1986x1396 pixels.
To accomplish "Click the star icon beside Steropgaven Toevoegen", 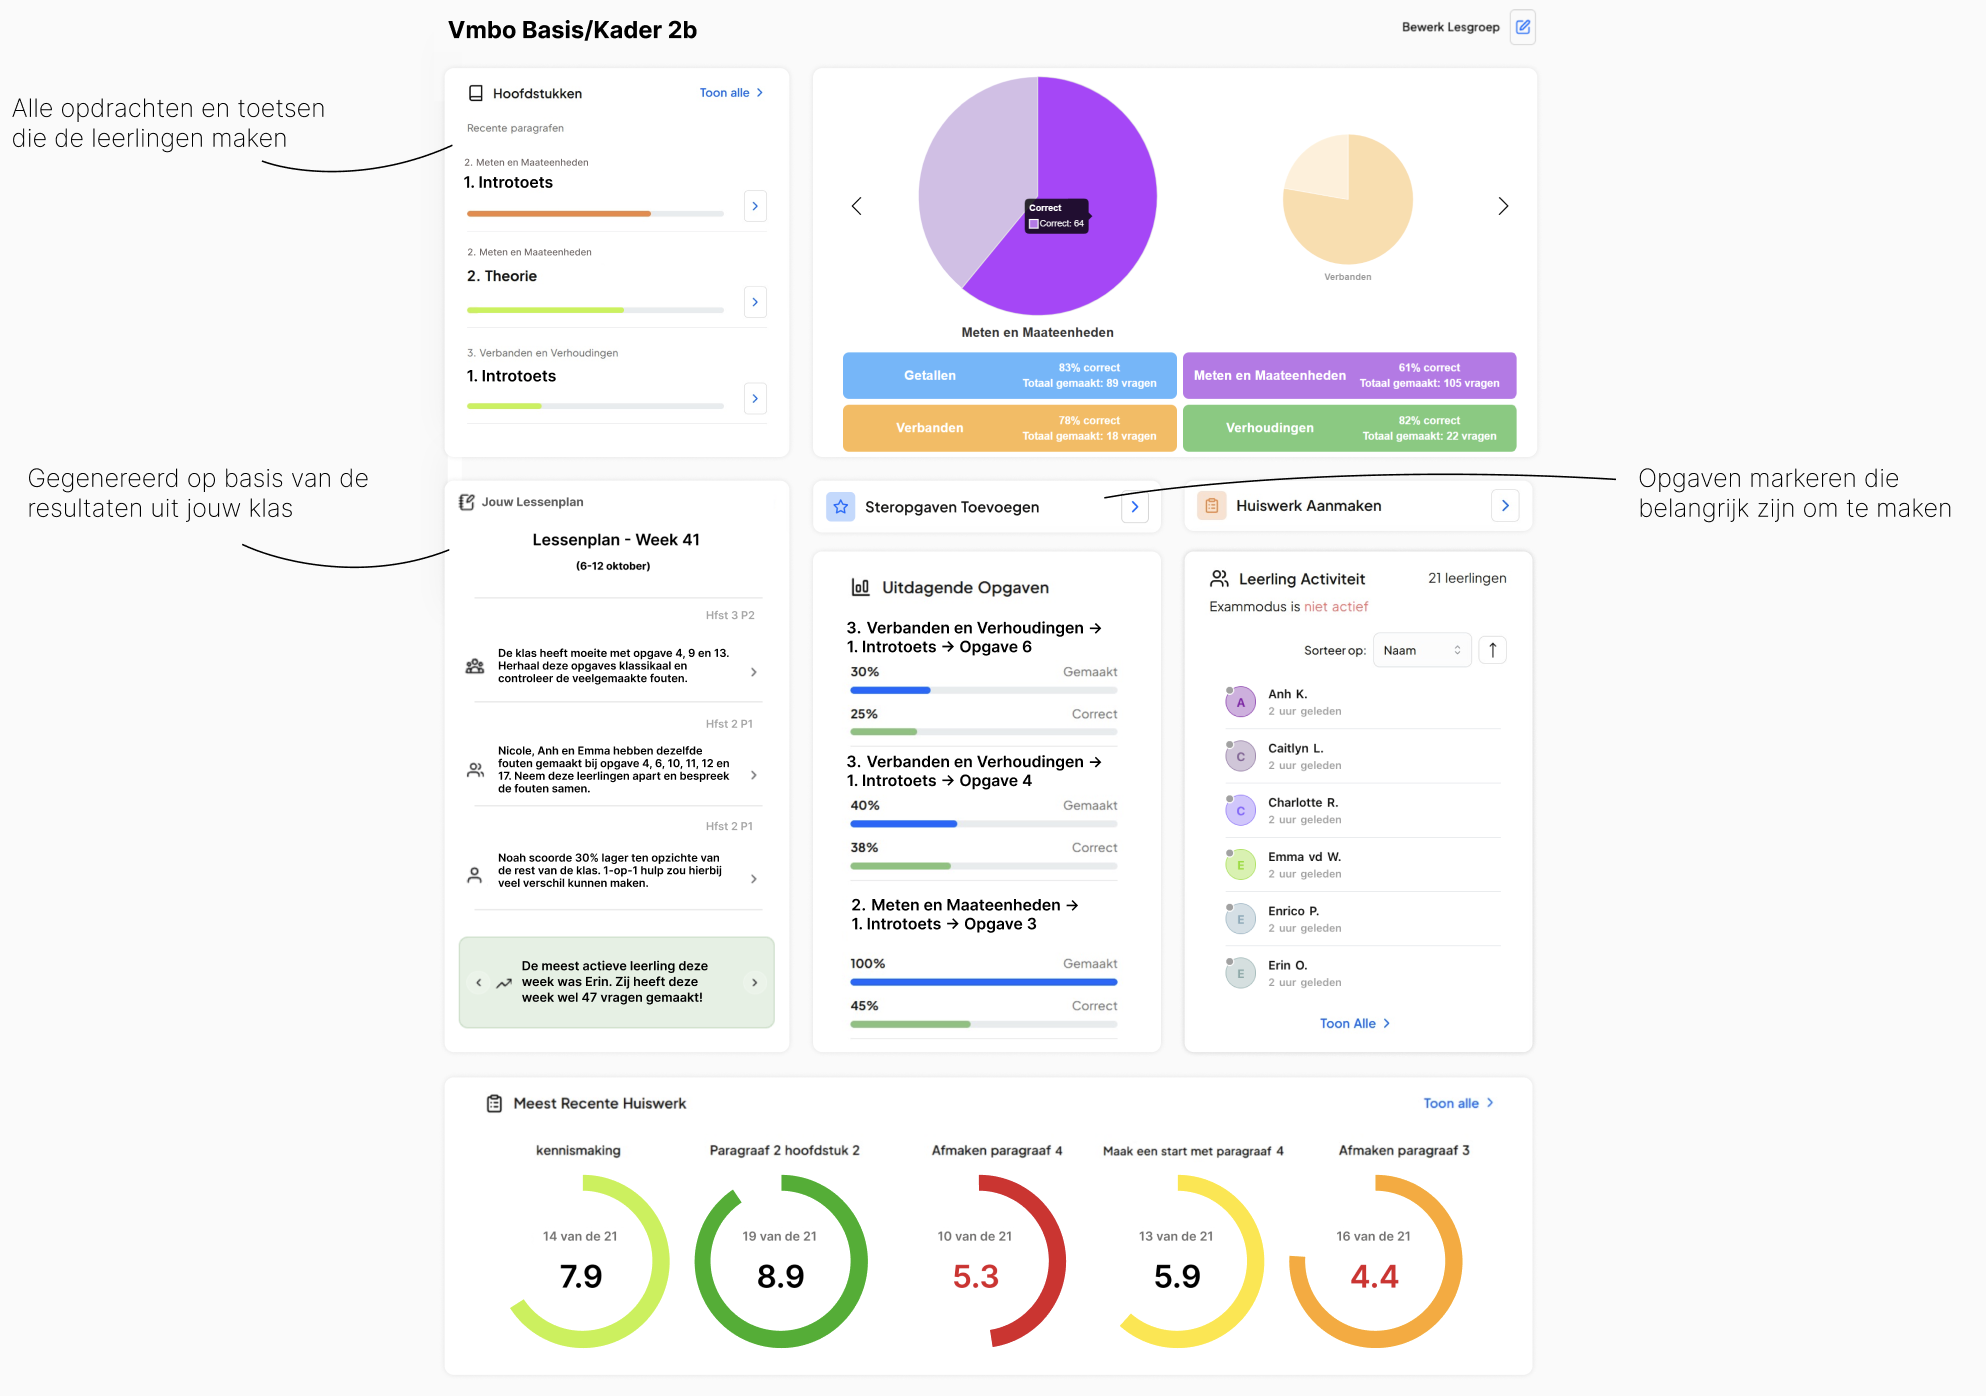I will [840, 507].
